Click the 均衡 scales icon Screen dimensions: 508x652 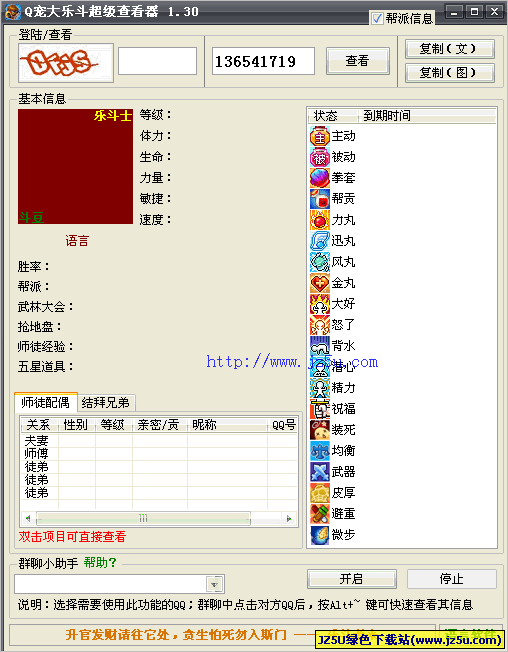(320, 451)
